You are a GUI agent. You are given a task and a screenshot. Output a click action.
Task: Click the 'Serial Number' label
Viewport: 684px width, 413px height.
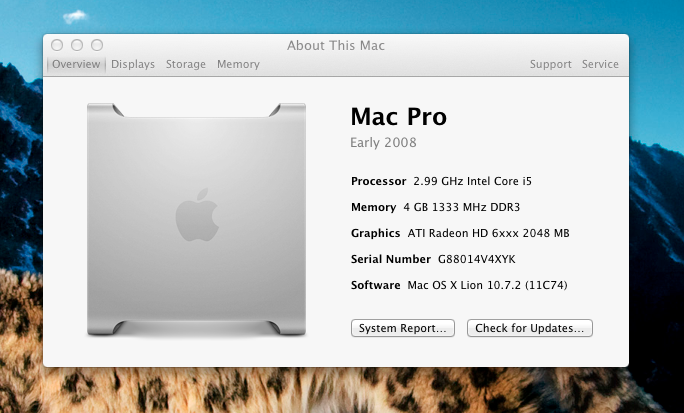tap(390, 259)
